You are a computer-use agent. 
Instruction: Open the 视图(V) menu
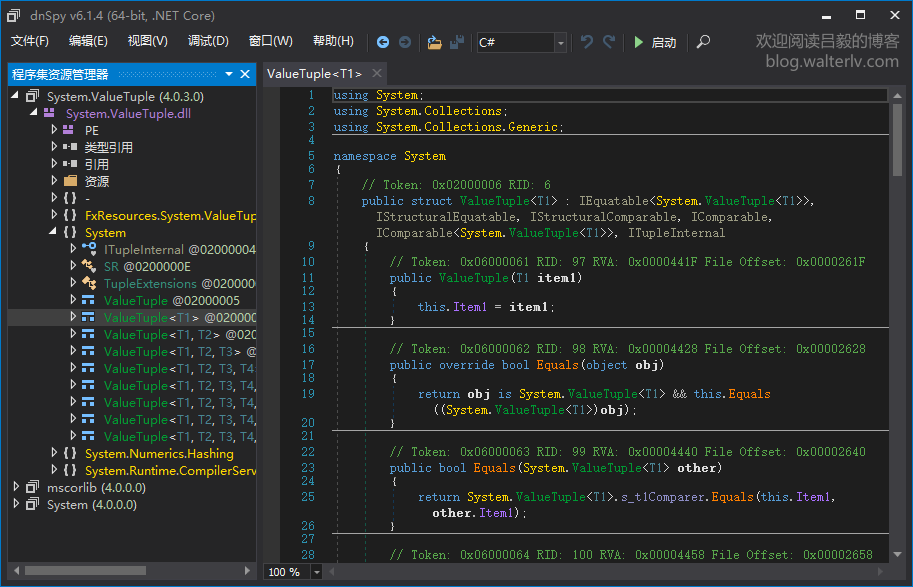(147, 41)
